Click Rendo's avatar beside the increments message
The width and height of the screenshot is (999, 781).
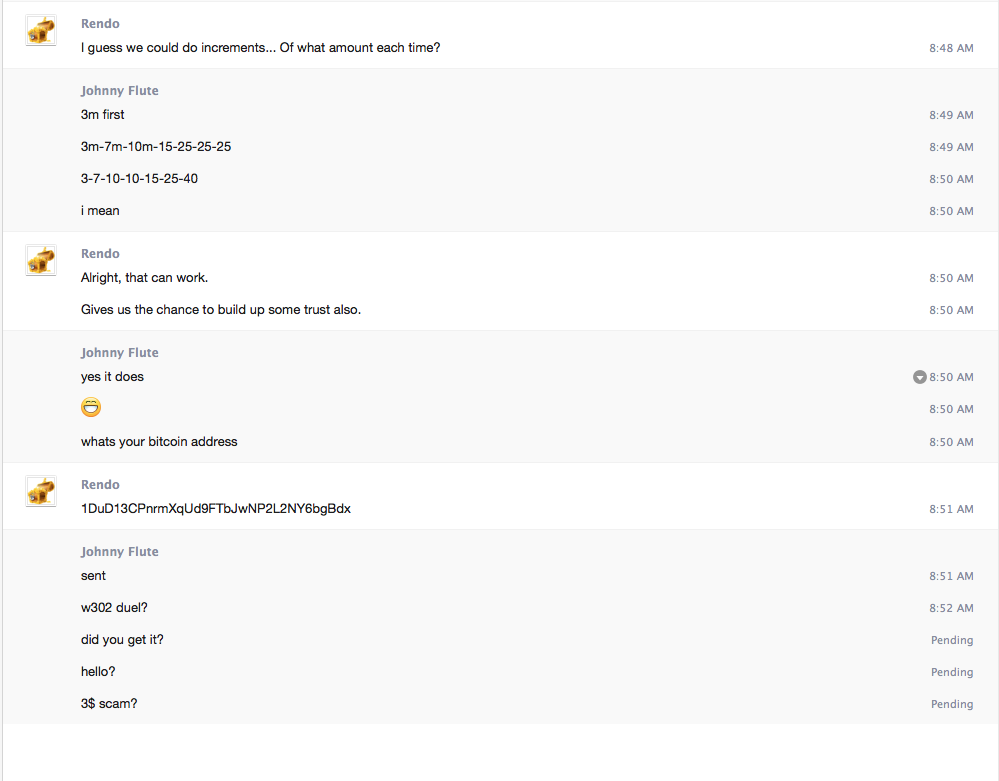tap(41, 30)
